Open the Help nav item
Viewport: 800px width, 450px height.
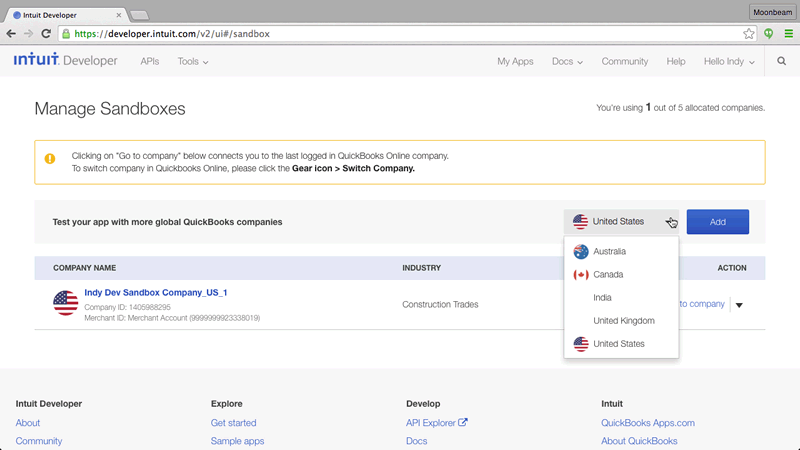click(x=676, y=61)
